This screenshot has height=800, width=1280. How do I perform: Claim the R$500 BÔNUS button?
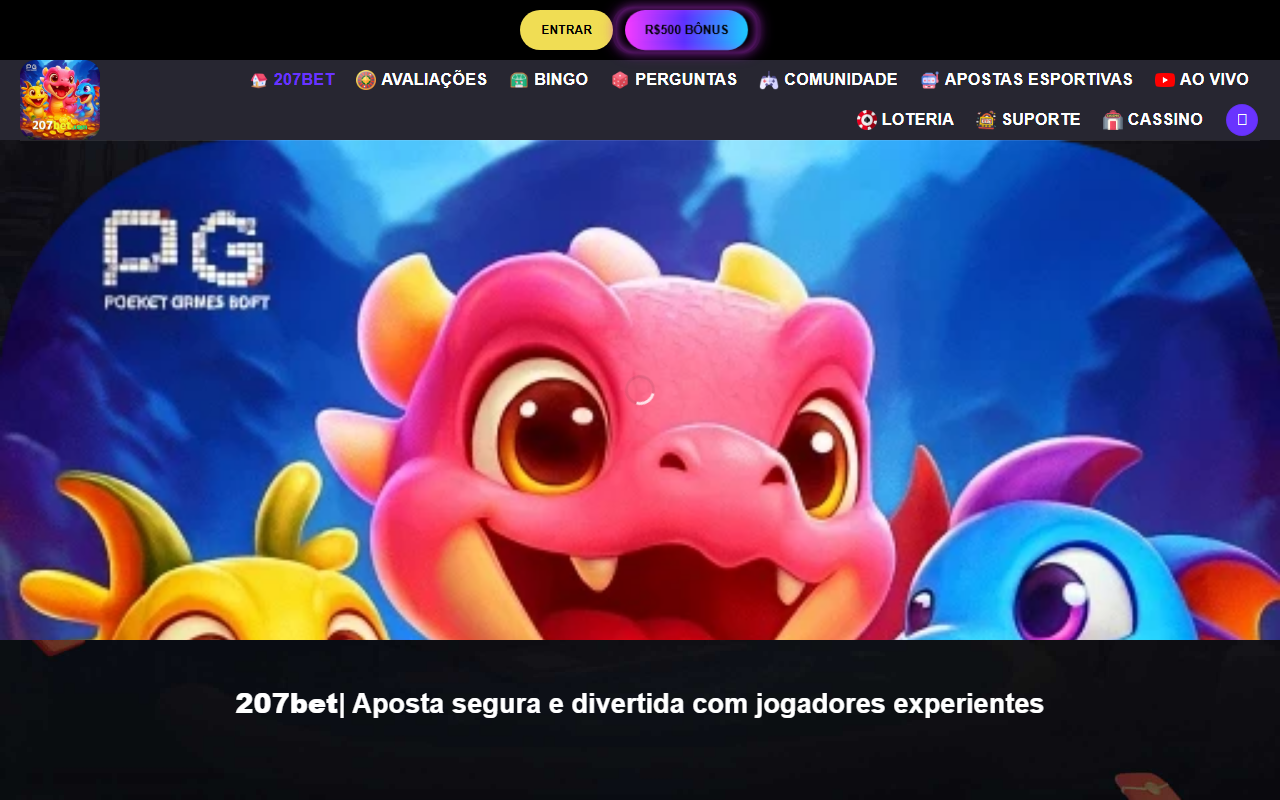click(x=686, y=30)
